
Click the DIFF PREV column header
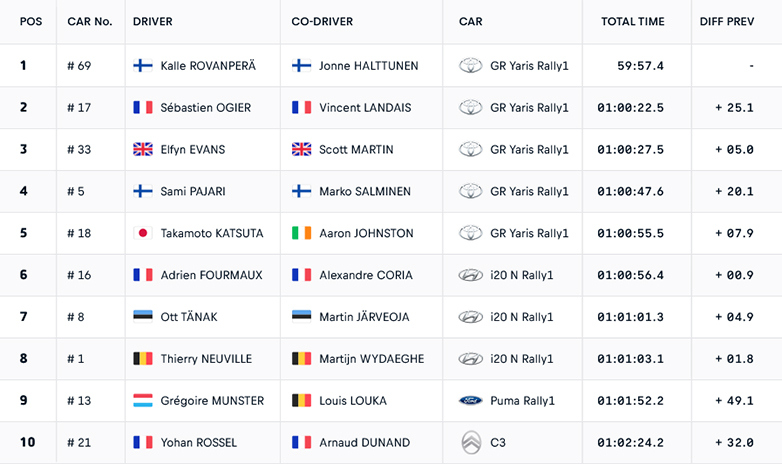[729, 21]
